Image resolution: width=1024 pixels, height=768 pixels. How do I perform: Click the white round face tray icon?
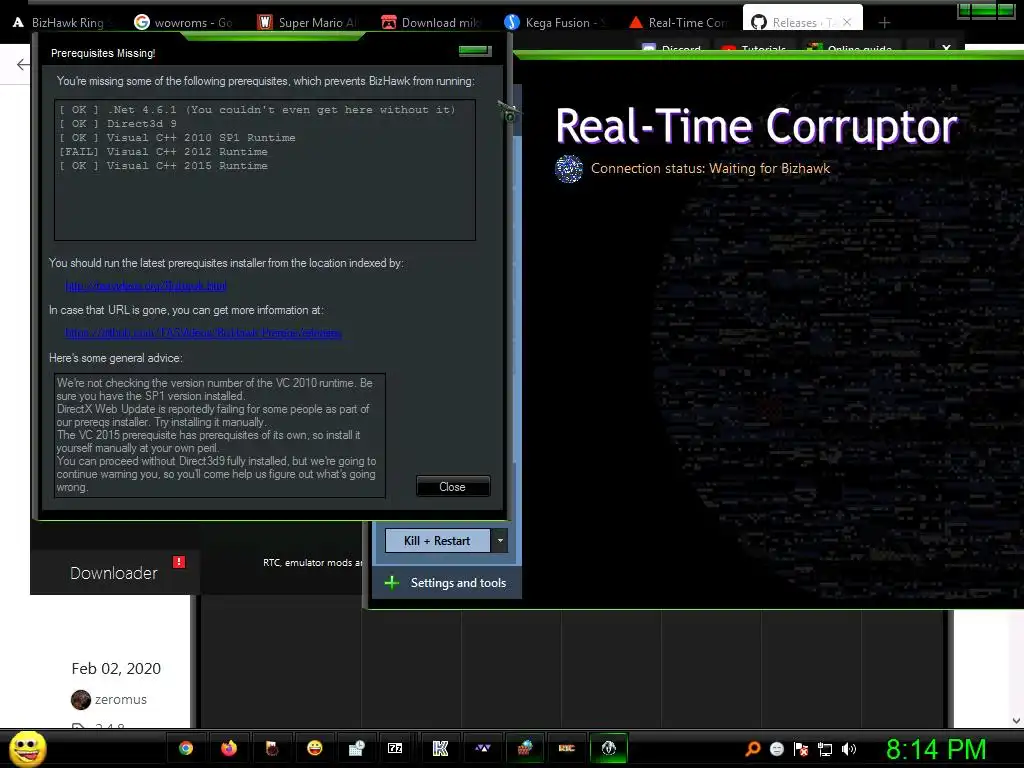pos(776,749)
